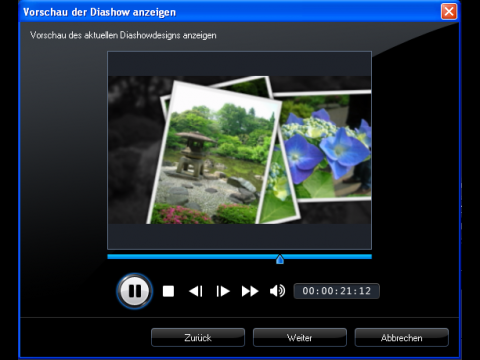Step forward one frame
The height and width of the screenshot is (360, 480).
click(223, 291)
